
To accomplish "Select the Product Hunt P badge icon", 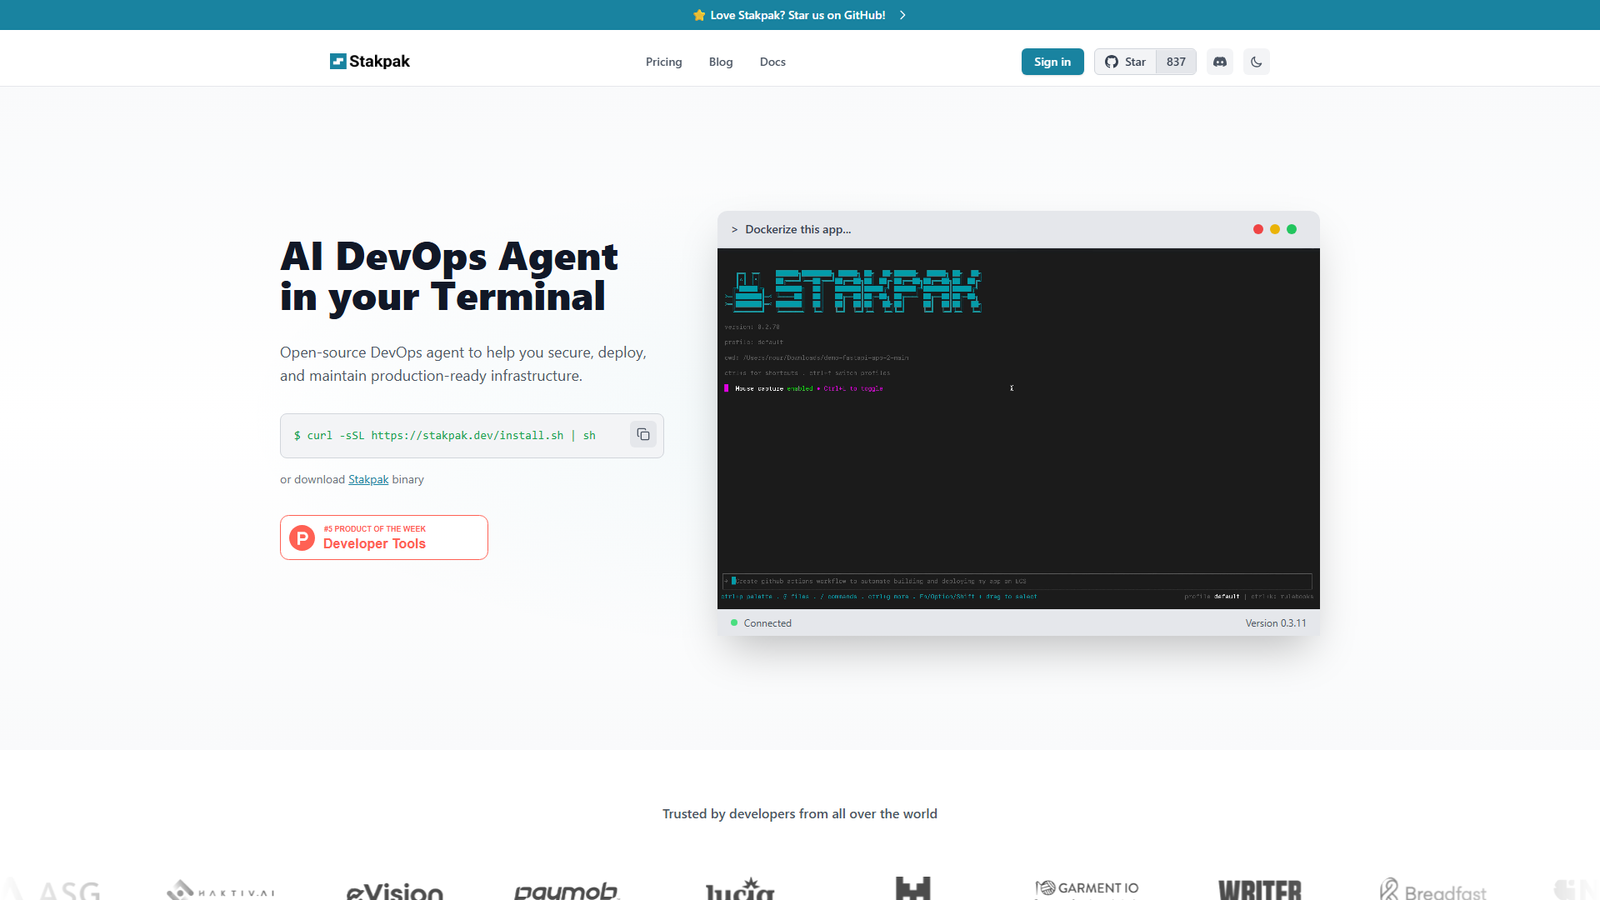I will click(301, 537).
